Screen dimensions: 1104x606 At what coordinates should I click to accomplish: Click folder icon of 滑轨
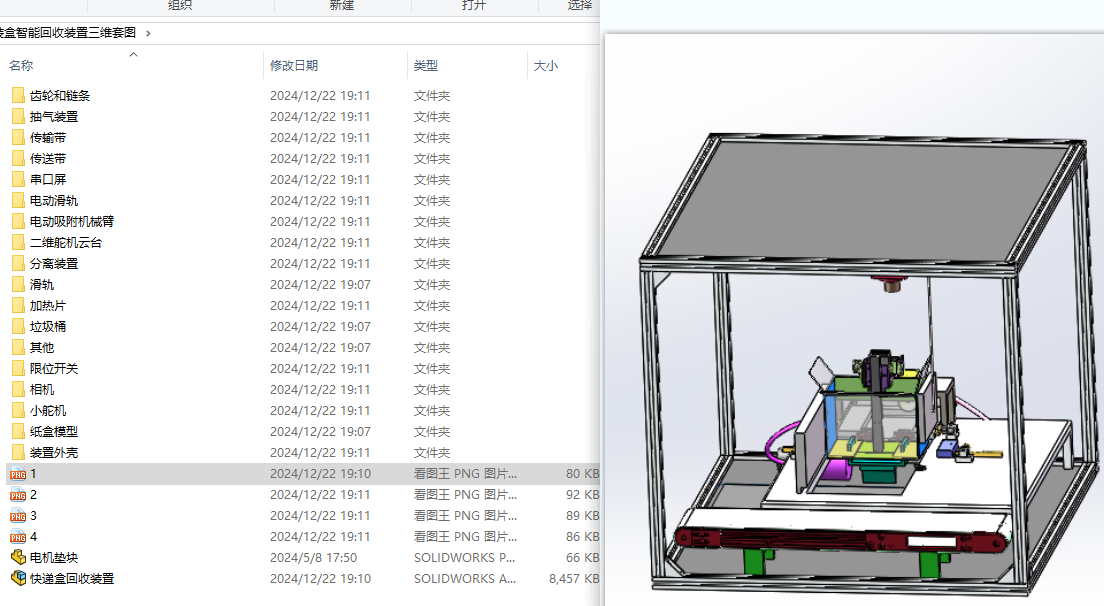click(x=18, y=284)
